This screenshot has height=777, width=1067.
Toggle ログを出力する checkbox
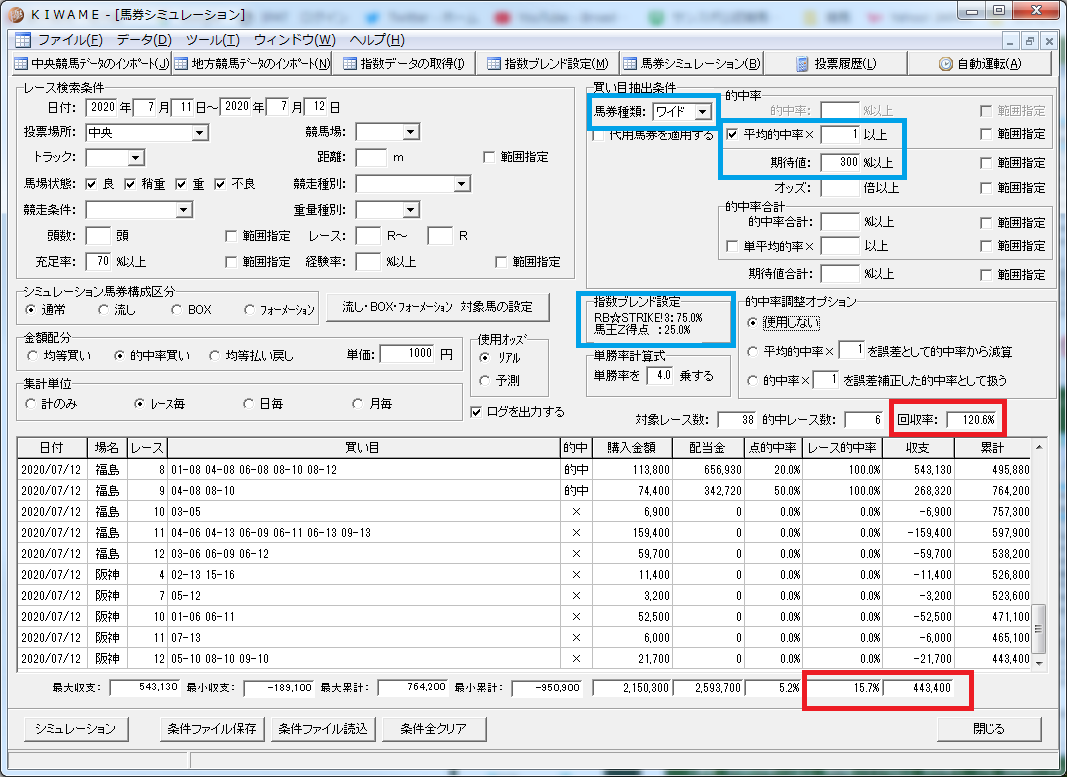click(476, 412)
